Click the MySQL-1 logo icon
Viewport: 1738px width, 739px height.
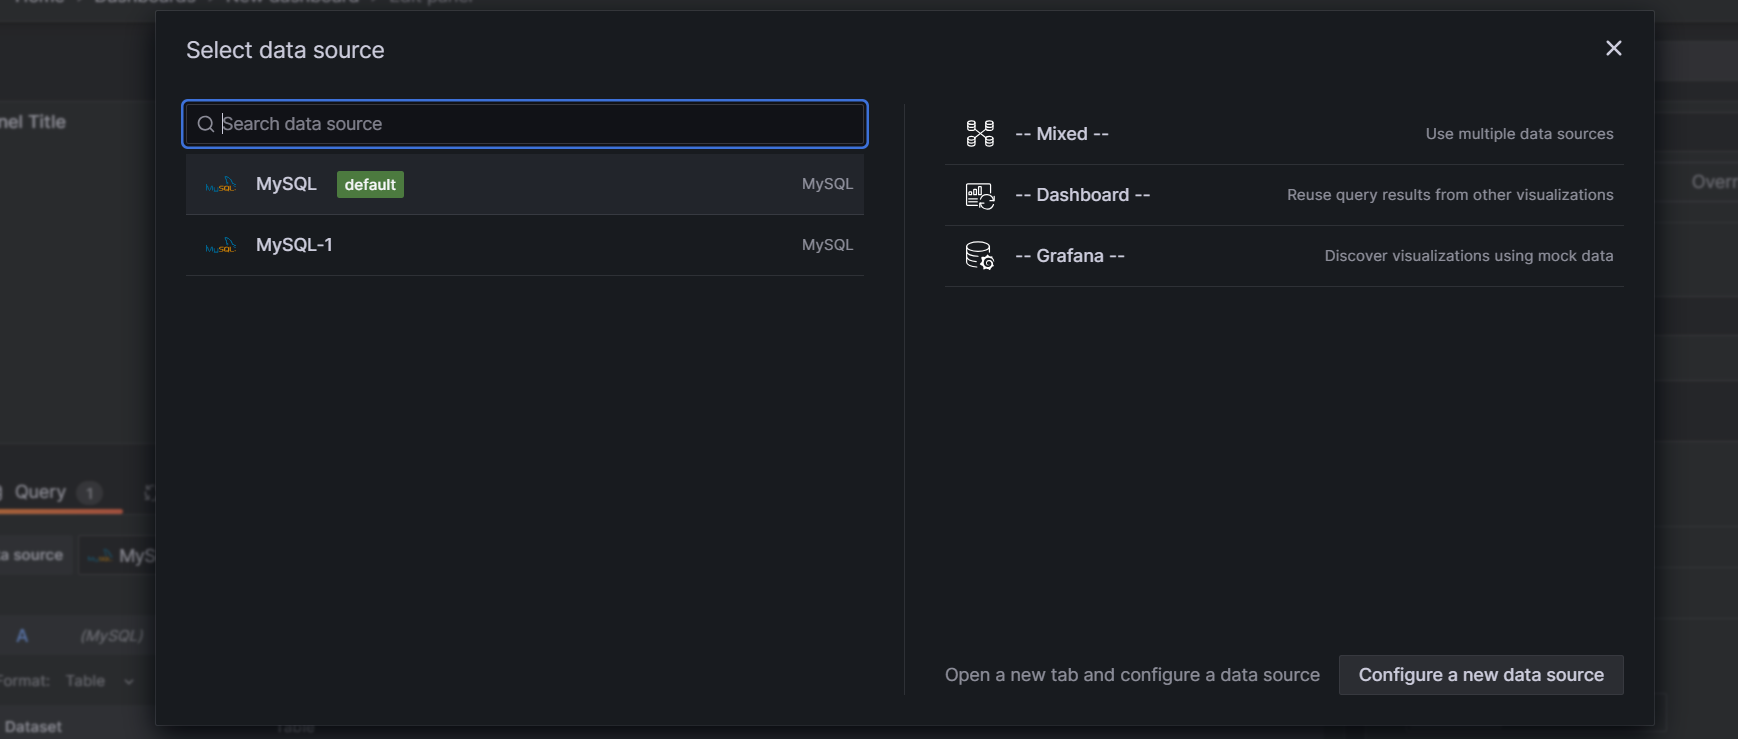(x=221, y=246)
